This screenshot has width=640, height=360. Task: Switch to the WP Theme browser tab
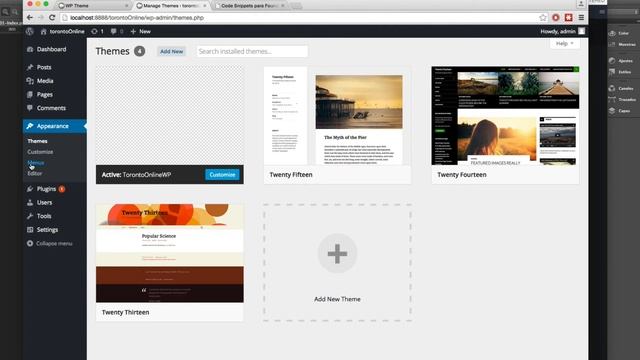pos(94,6)
